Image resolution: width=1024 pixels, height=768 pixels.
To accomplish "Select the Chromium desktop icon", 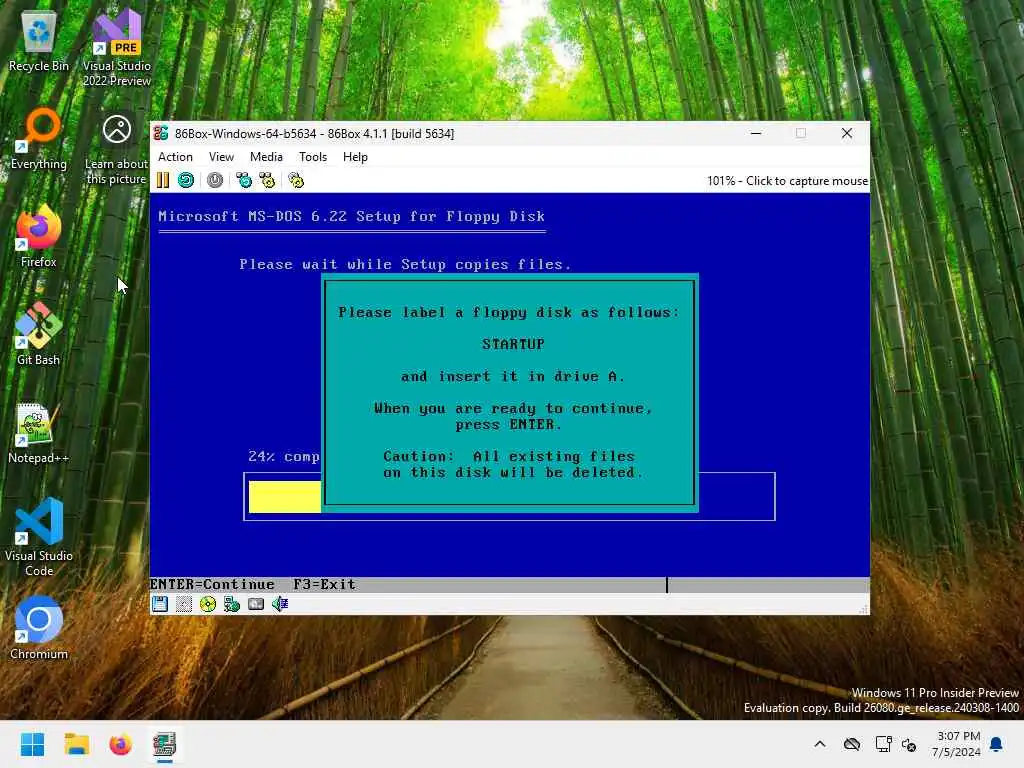I will 39,628.
